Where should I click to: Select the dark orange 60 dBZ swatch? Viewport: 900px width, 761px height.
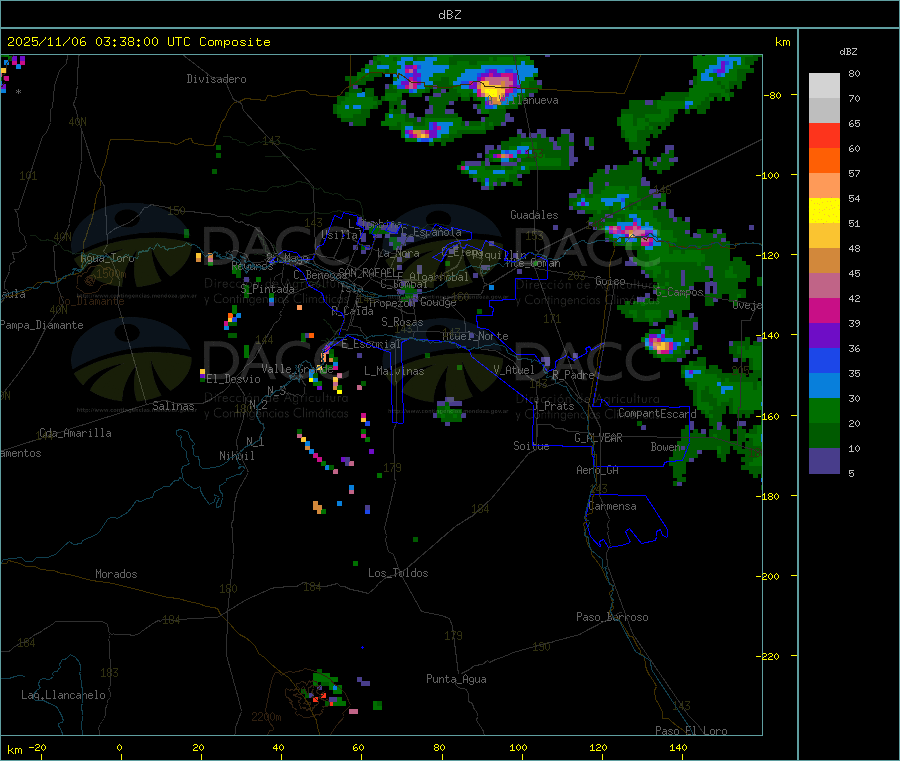pyautogui.click(x=824, y=161)
